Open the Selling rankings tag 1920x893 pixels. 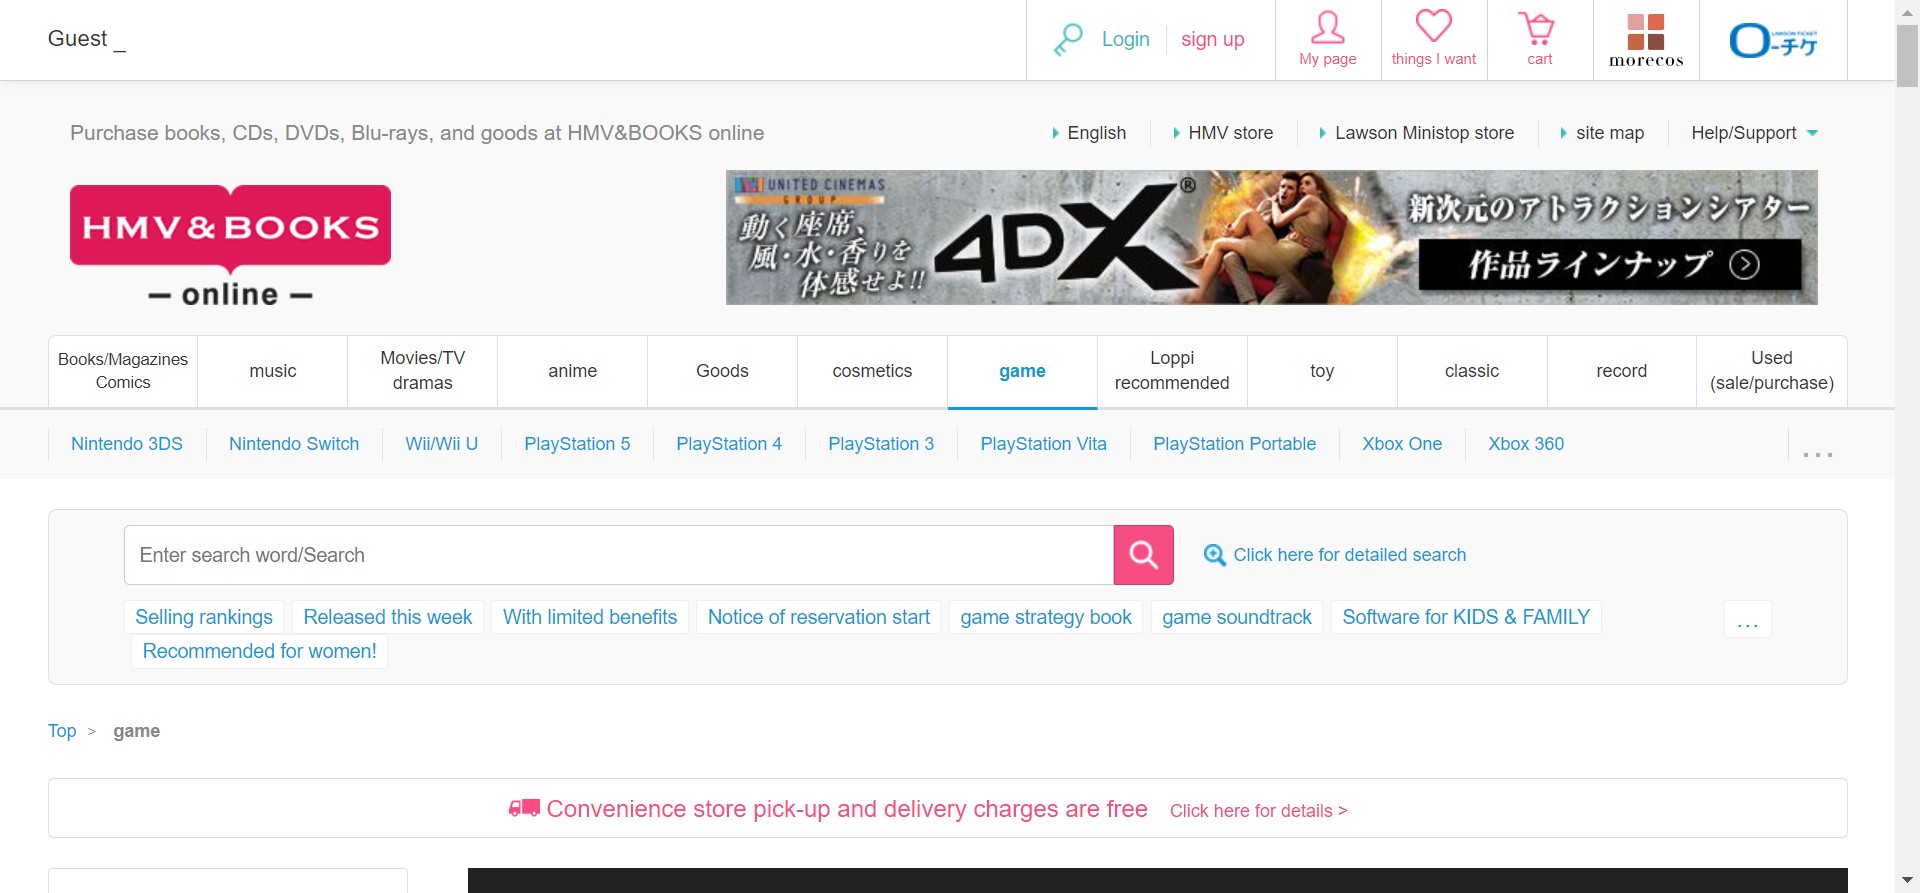[x=204, y=617]
